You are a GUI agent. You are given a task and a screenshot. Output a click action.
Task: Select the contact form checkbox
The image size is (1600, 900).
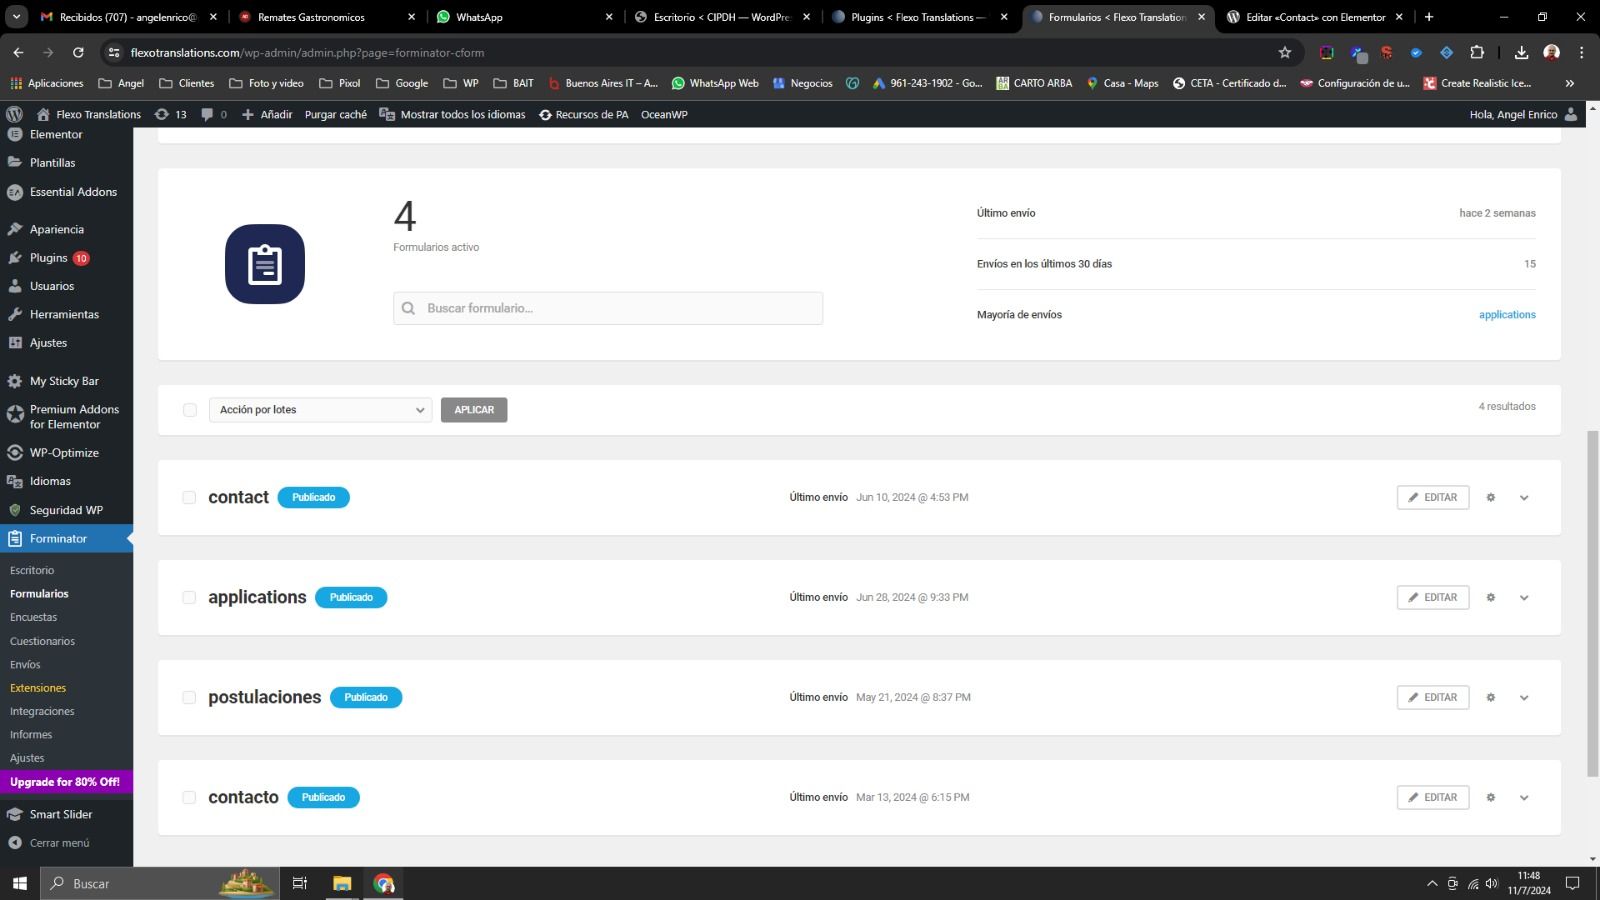pos(189,497)
